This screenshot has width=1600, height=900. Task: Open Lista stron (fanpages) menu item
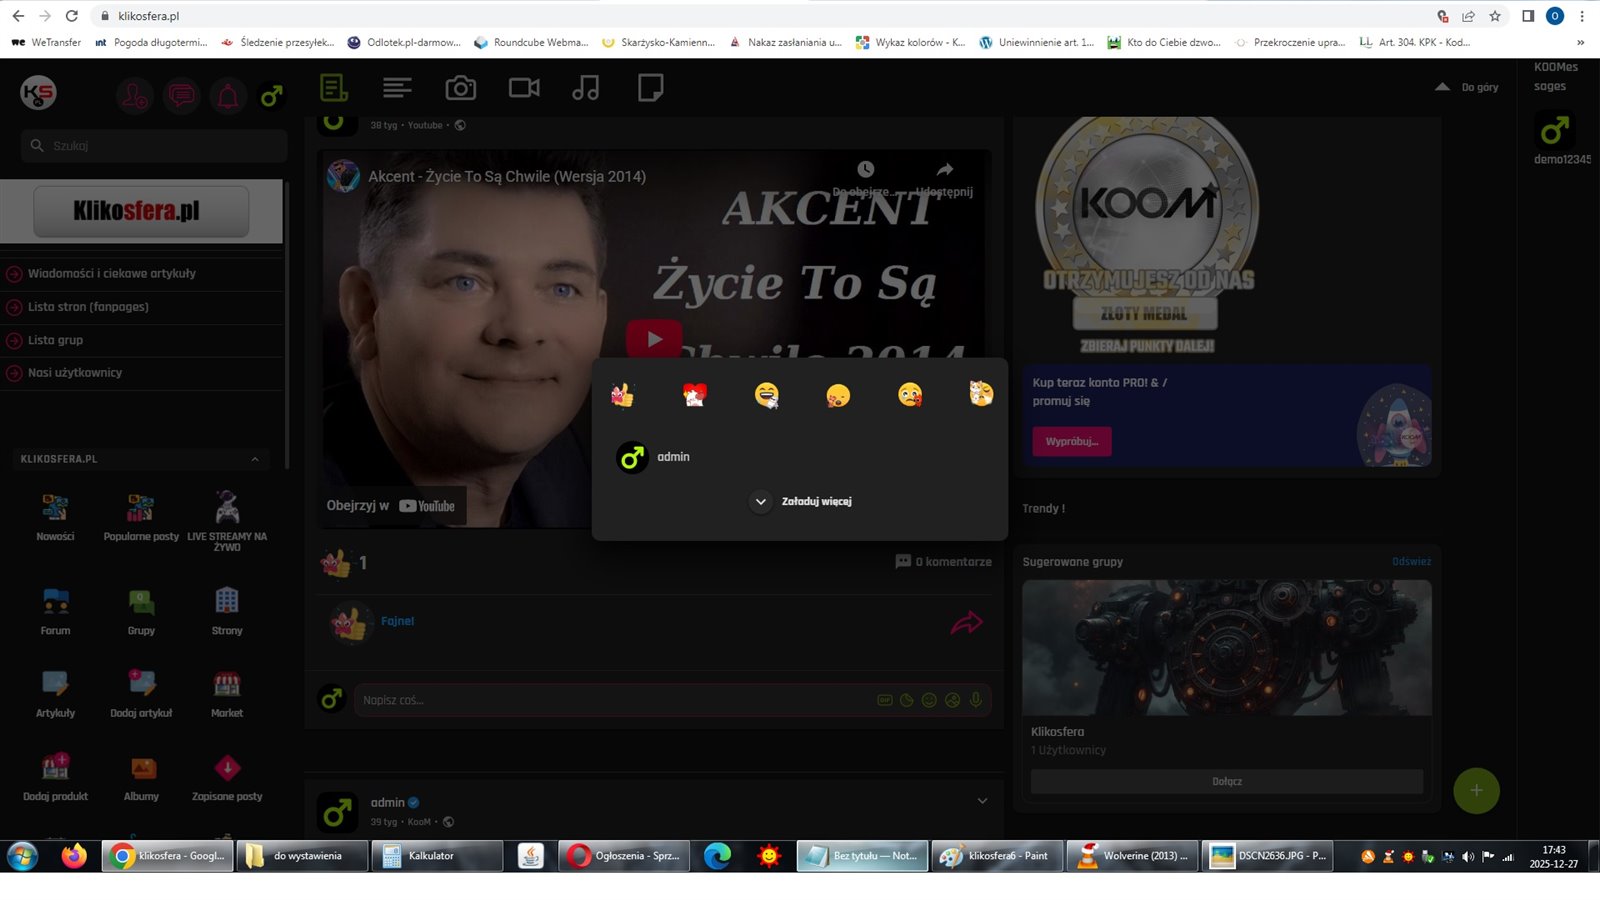point(88,307)
